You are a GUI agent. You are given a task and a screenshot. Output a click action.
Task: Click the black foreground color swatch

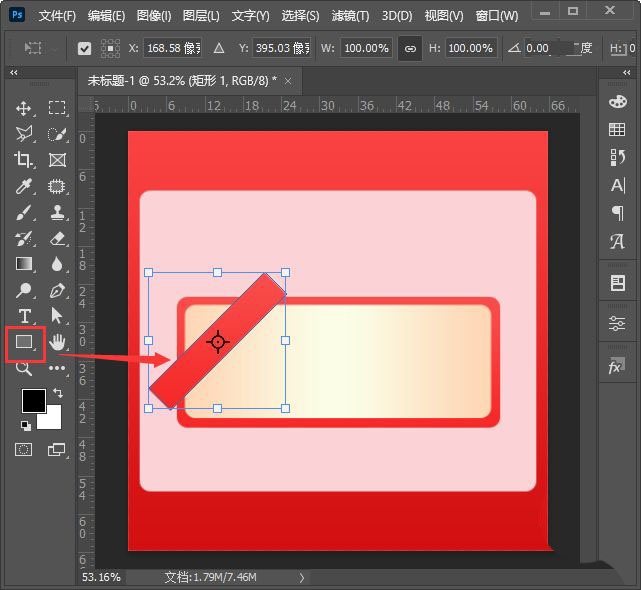tap(34, 401)
